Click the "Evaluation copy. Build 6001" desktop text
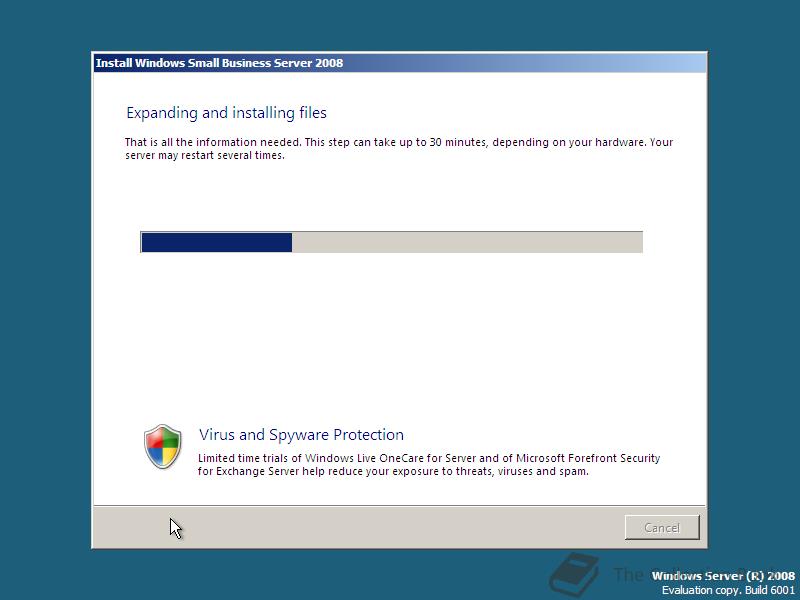The height and width of the screenshot is (600, 800). click(728, 590)
